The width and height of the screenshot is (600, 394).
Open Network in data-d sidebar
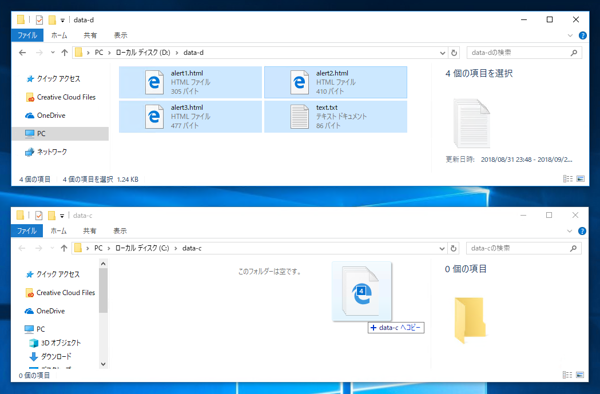(46, 152)
